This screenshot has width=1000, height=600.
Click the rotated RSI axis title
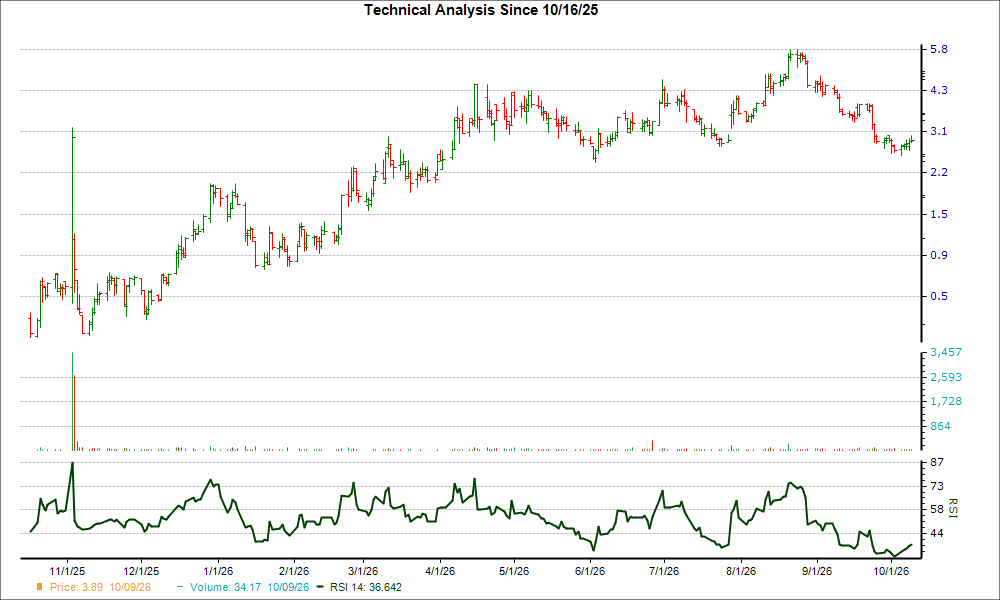(953, 508)
